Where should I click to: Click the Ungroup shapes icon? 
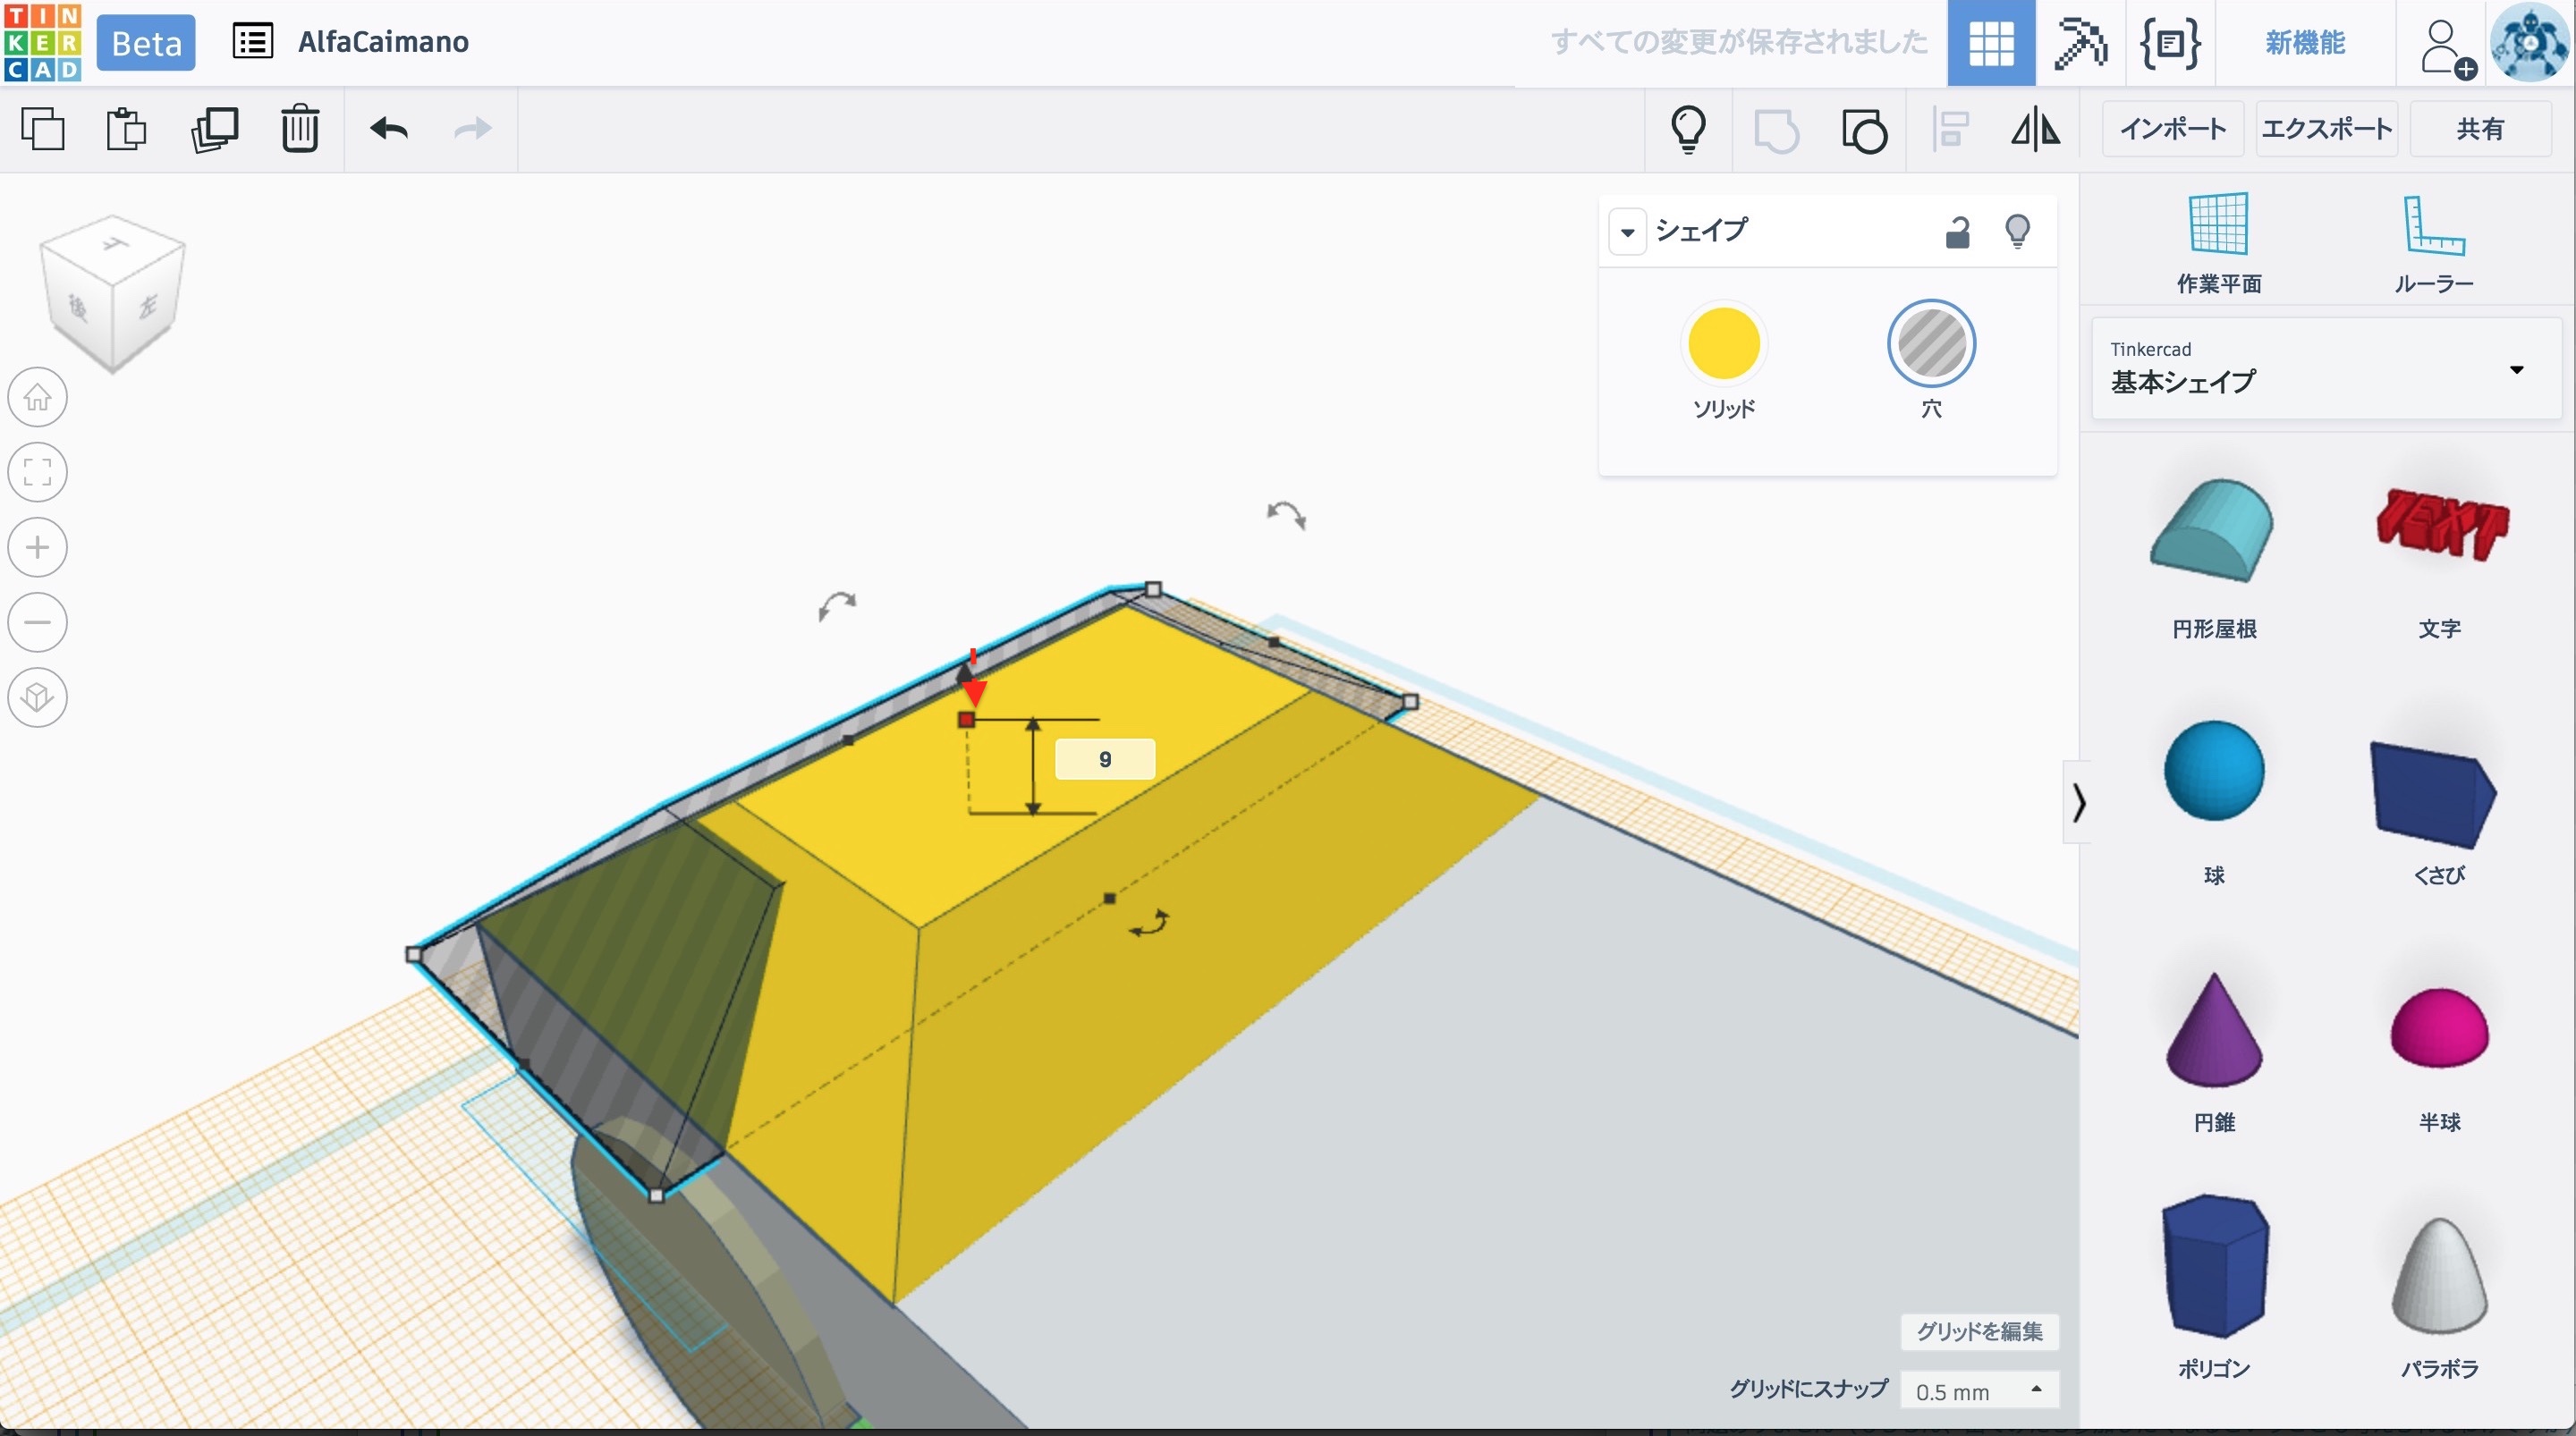click(1863, 131)
